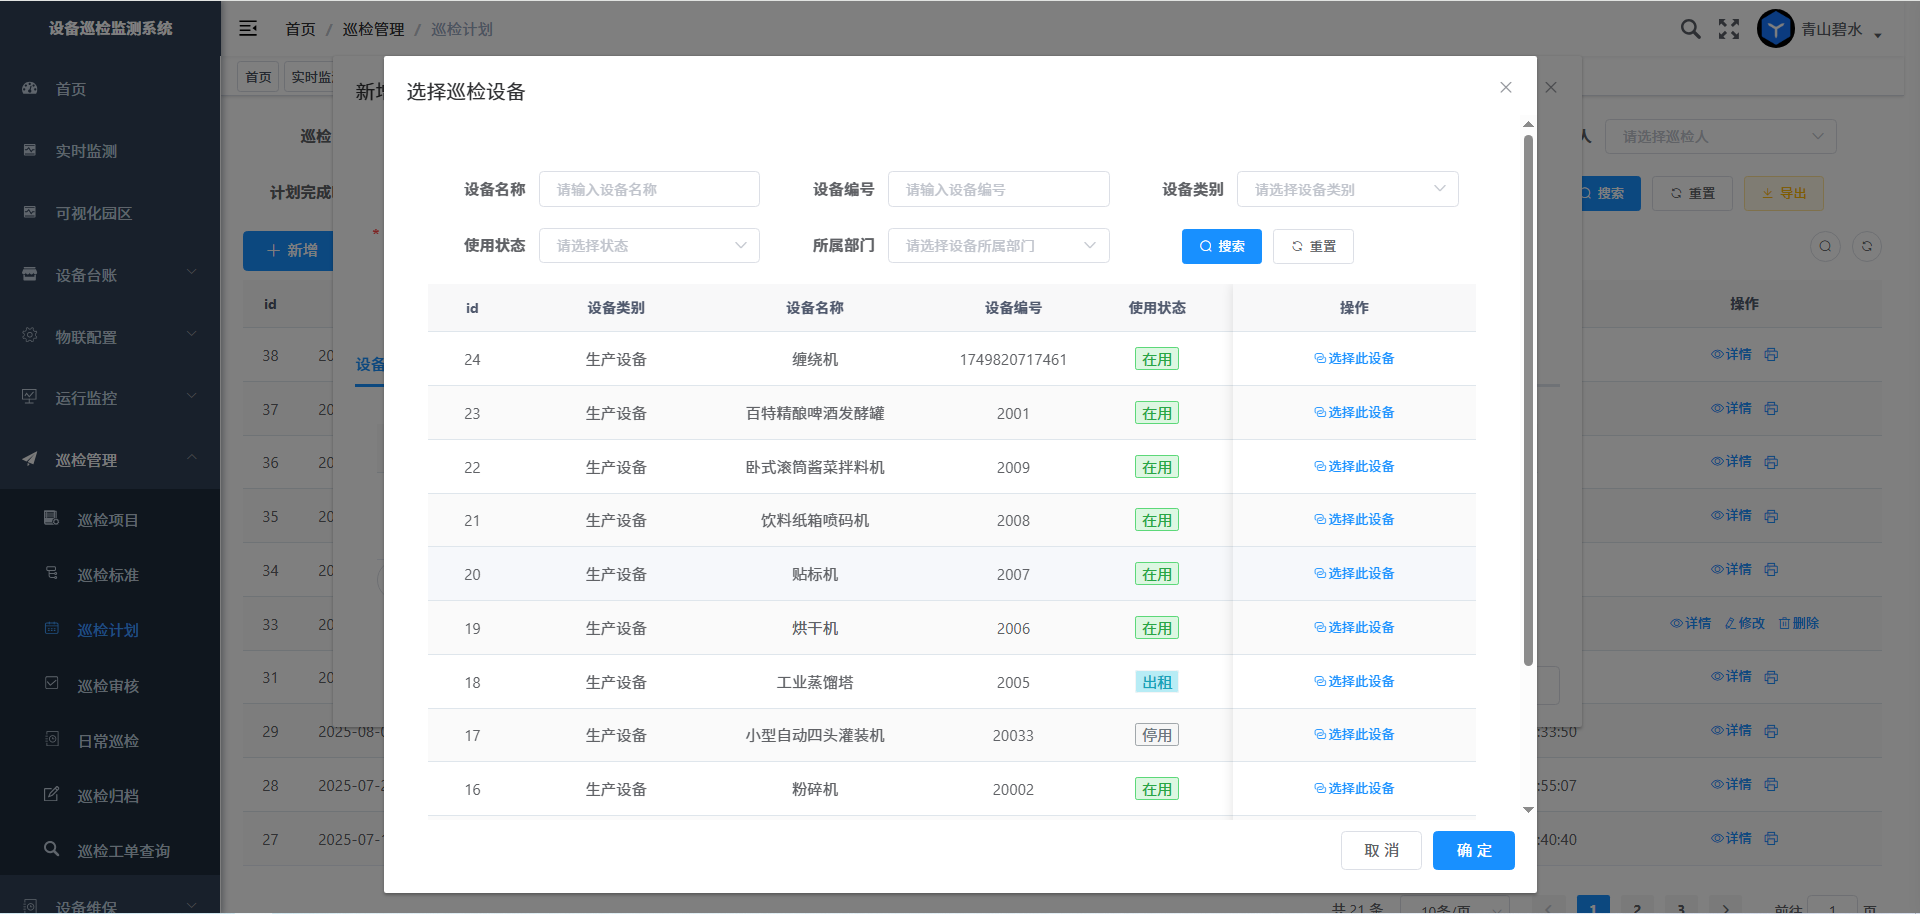
Task: Go to 日常巡检 menu item
Action: (108, 741)
